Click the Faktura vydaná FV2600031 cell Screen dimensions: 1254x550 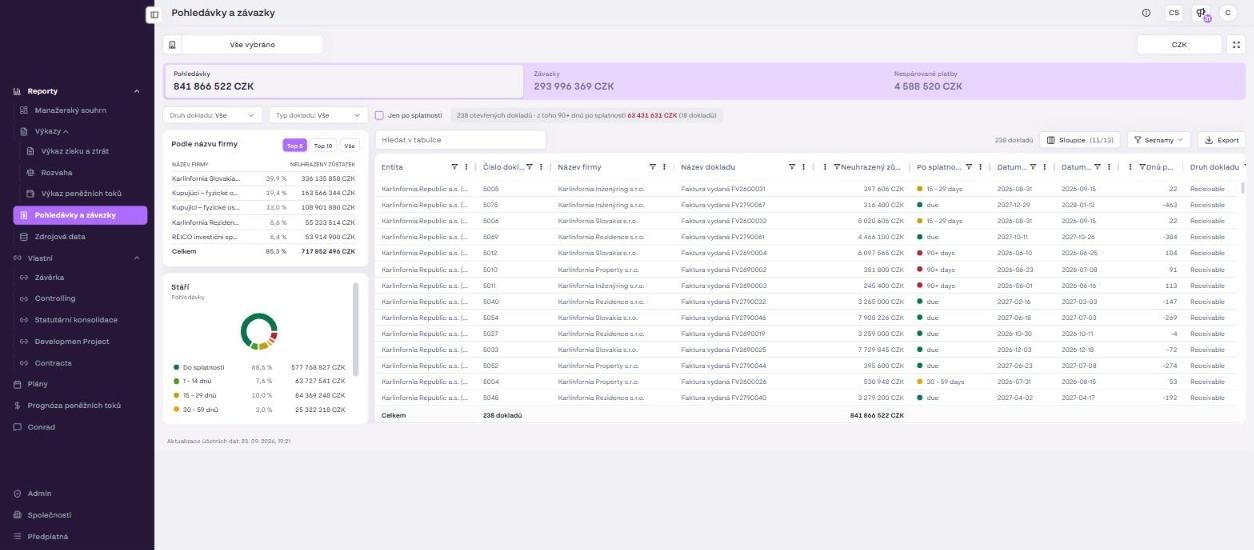(x=724, y=188)
